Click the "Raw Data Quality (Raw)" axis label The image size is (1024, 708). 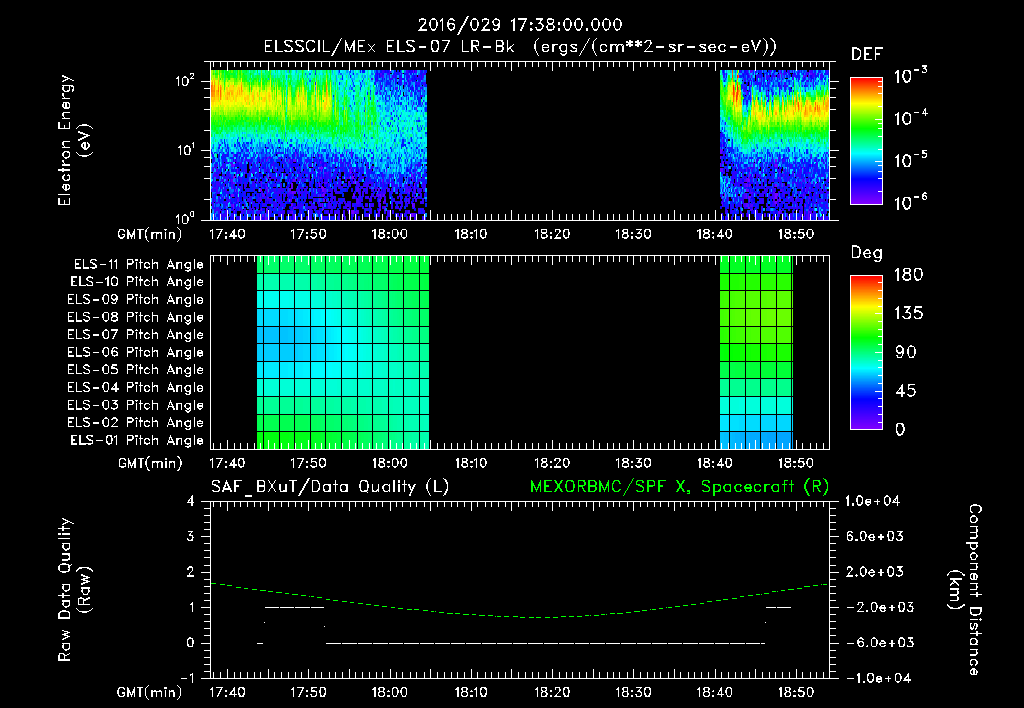click(x=74, y=590)
